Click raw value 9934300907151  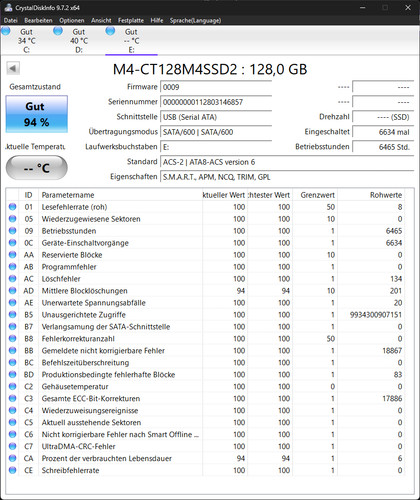(x=376, y=315)
